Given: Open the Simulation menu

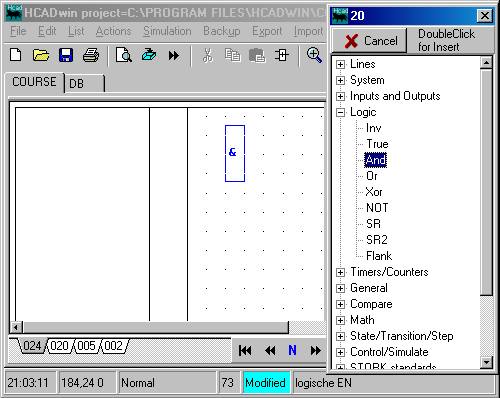Looking at the screenshot, I should pyautogui.click(x=167, y=31).
